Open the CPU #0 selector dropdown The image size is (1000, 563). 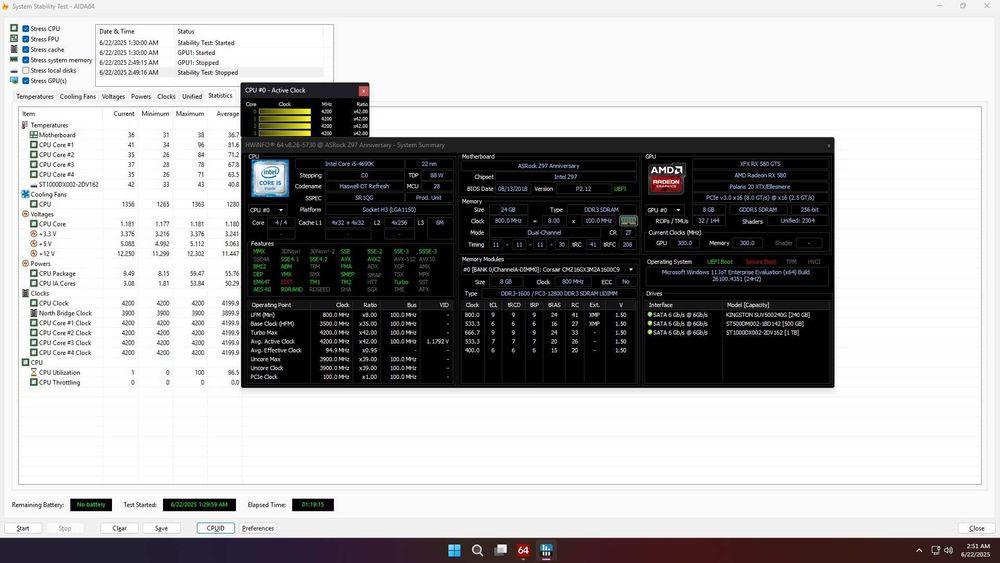point(267,210)
